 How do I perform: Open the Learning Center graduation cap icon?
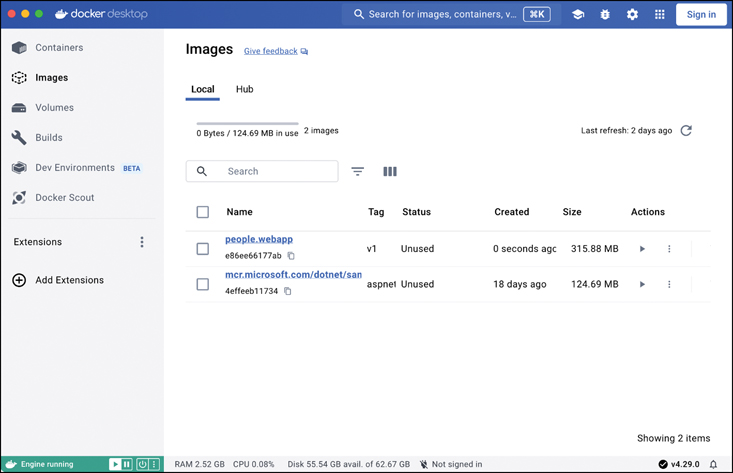[578, 15]
